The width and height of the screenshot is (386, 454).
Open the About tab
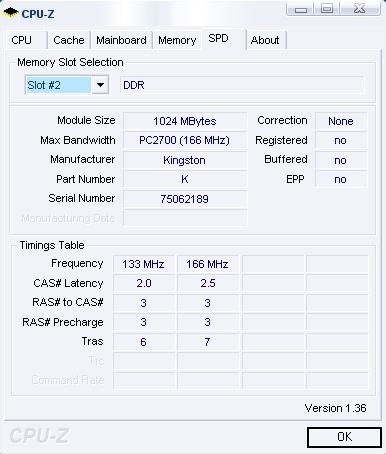click(265, 40)
